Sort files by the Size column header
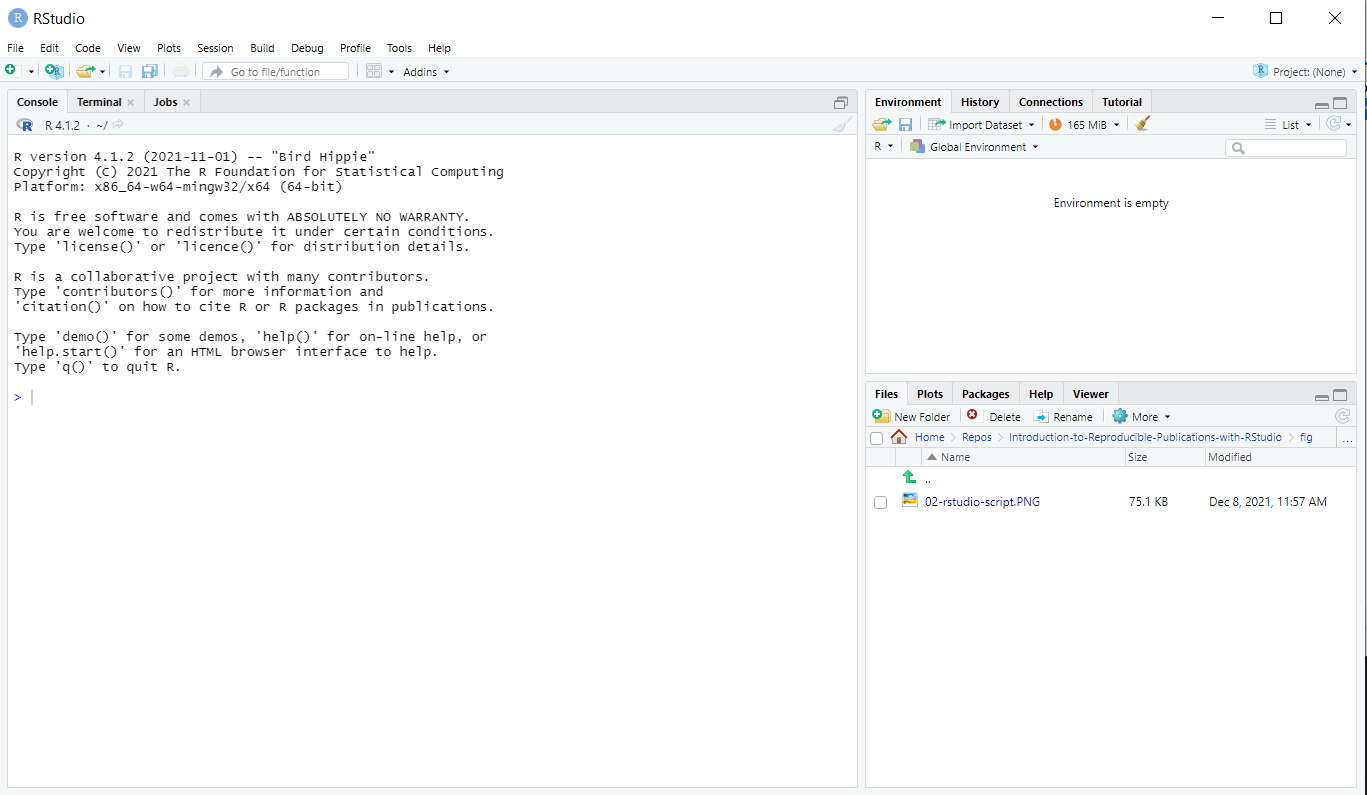Image resolution: width=1367 pixels, height=795 pixels. click(x=1165, y=457)
